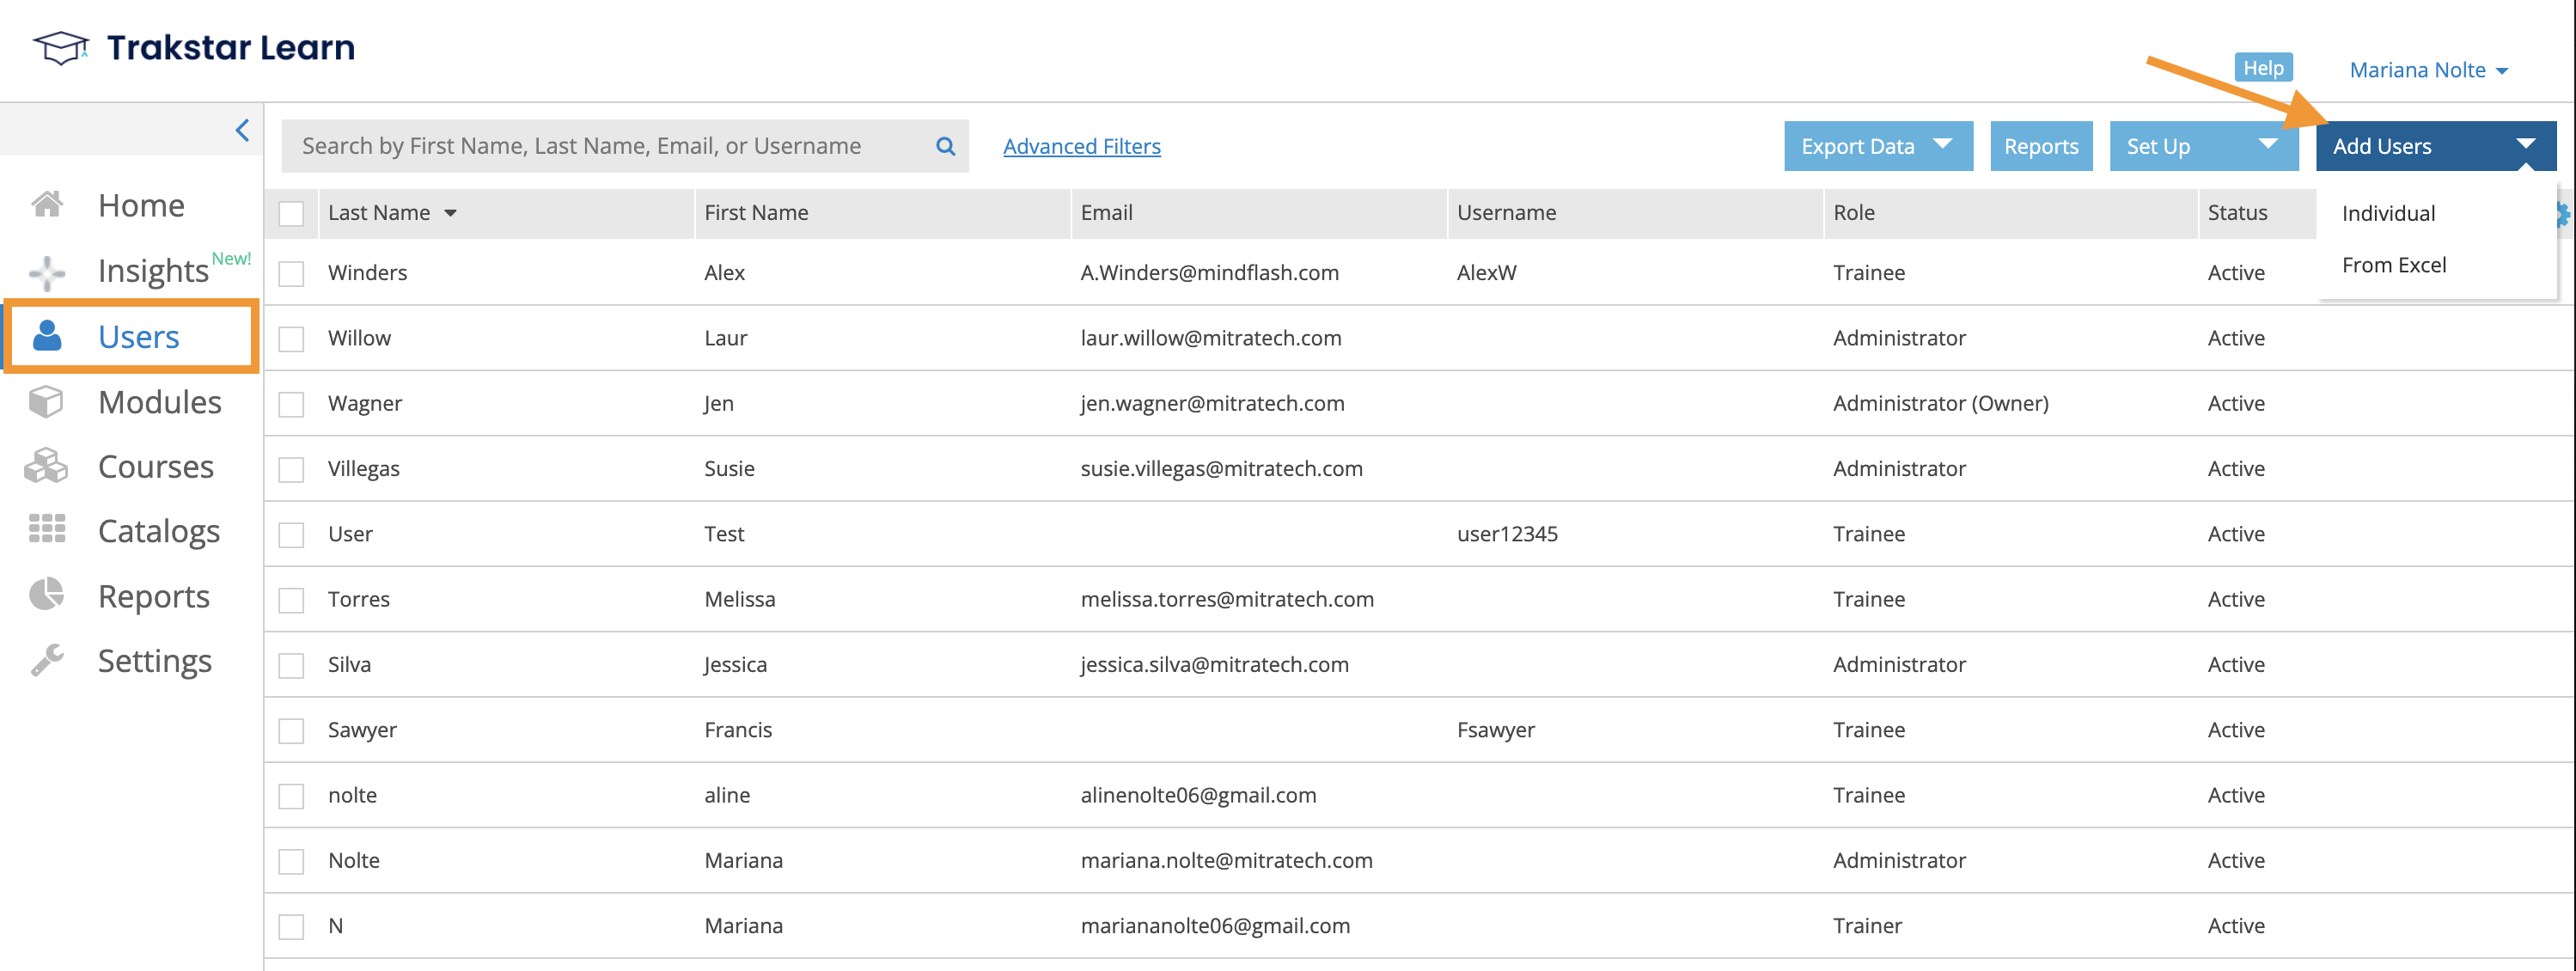The width and height of the screenshot is (2576, 971).
Task: Click the email mariana.nolte@mitratech.com
Action: [1226, 861]
